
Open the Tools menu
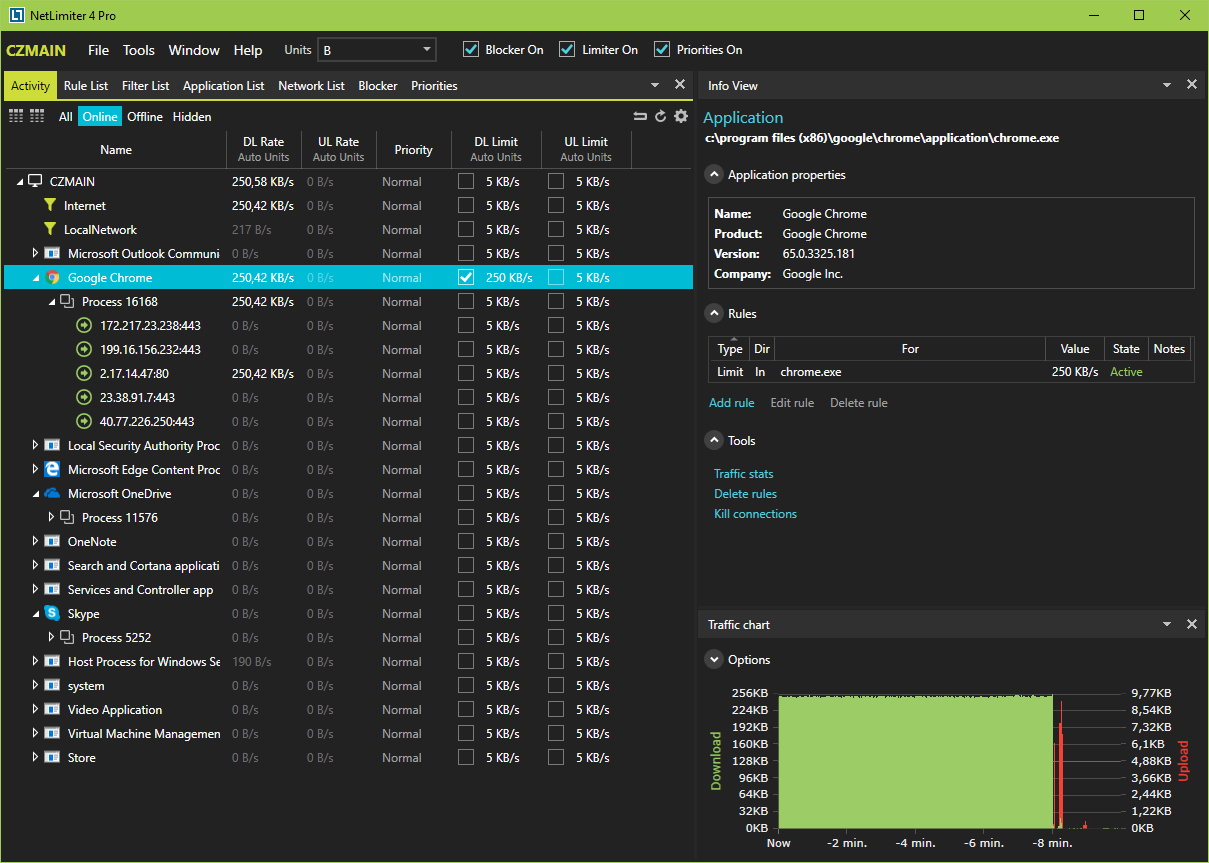[x=139, y=50]
